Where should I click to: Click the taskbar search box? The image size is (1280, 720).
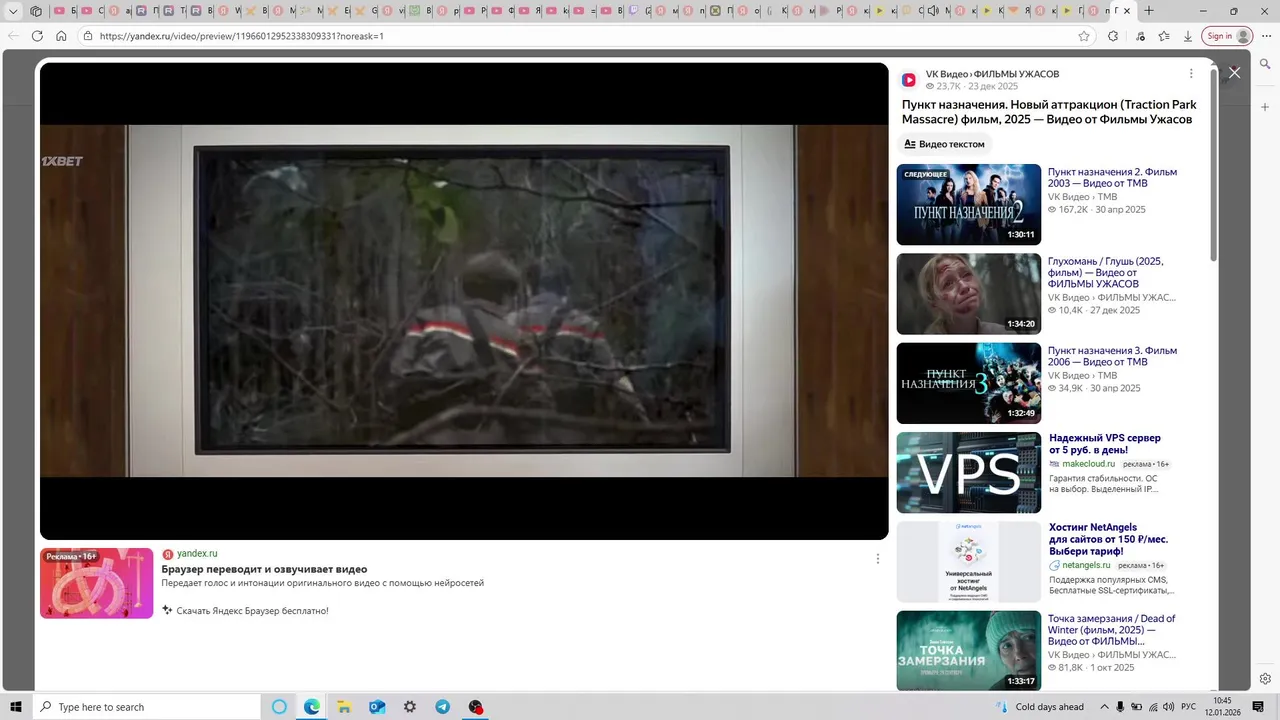click(x=147, y=707)
